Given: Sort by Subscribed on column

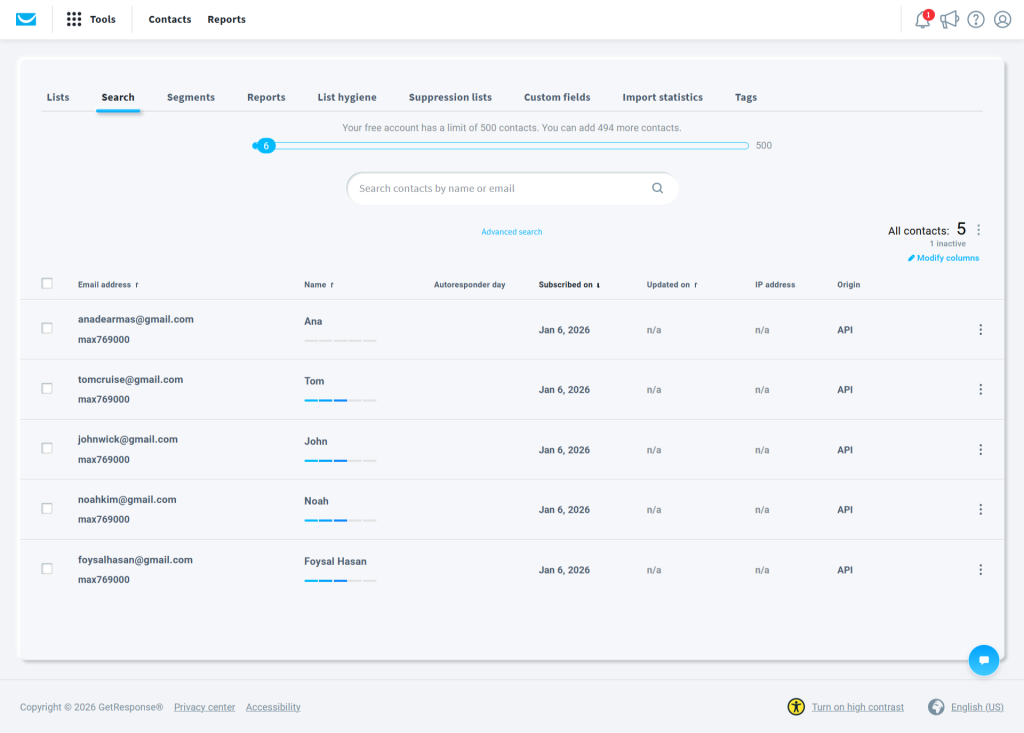Looking at the screenshot, I should (569, 285).
